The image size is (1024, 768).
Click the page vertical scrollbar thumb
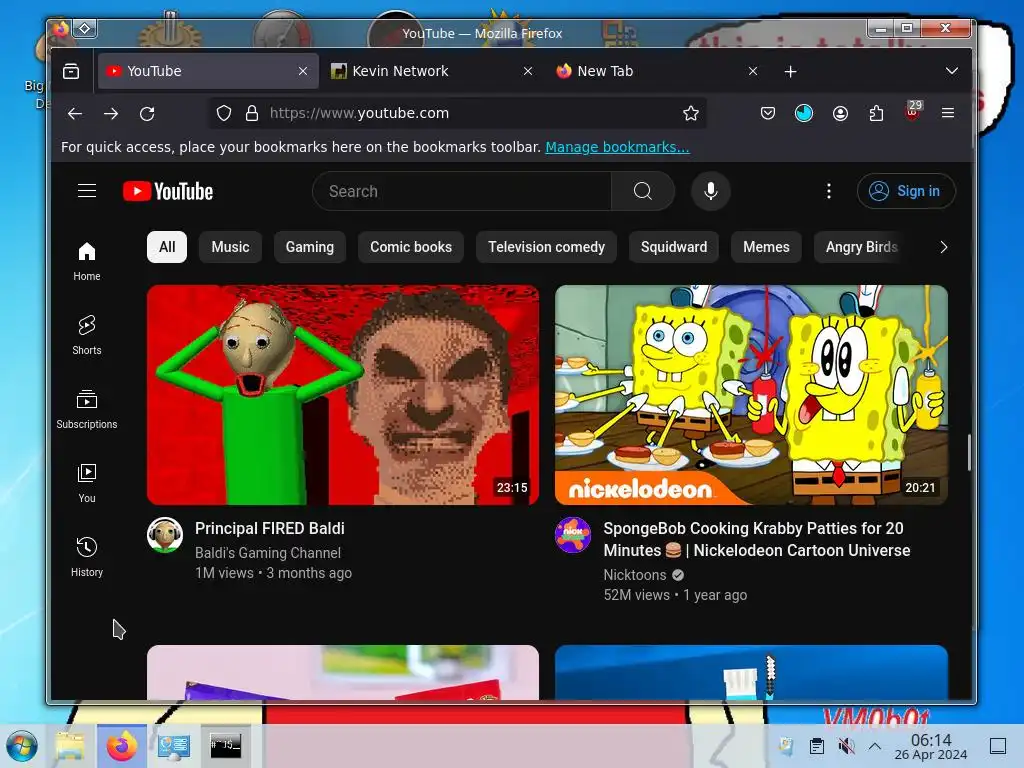(969, 452)
